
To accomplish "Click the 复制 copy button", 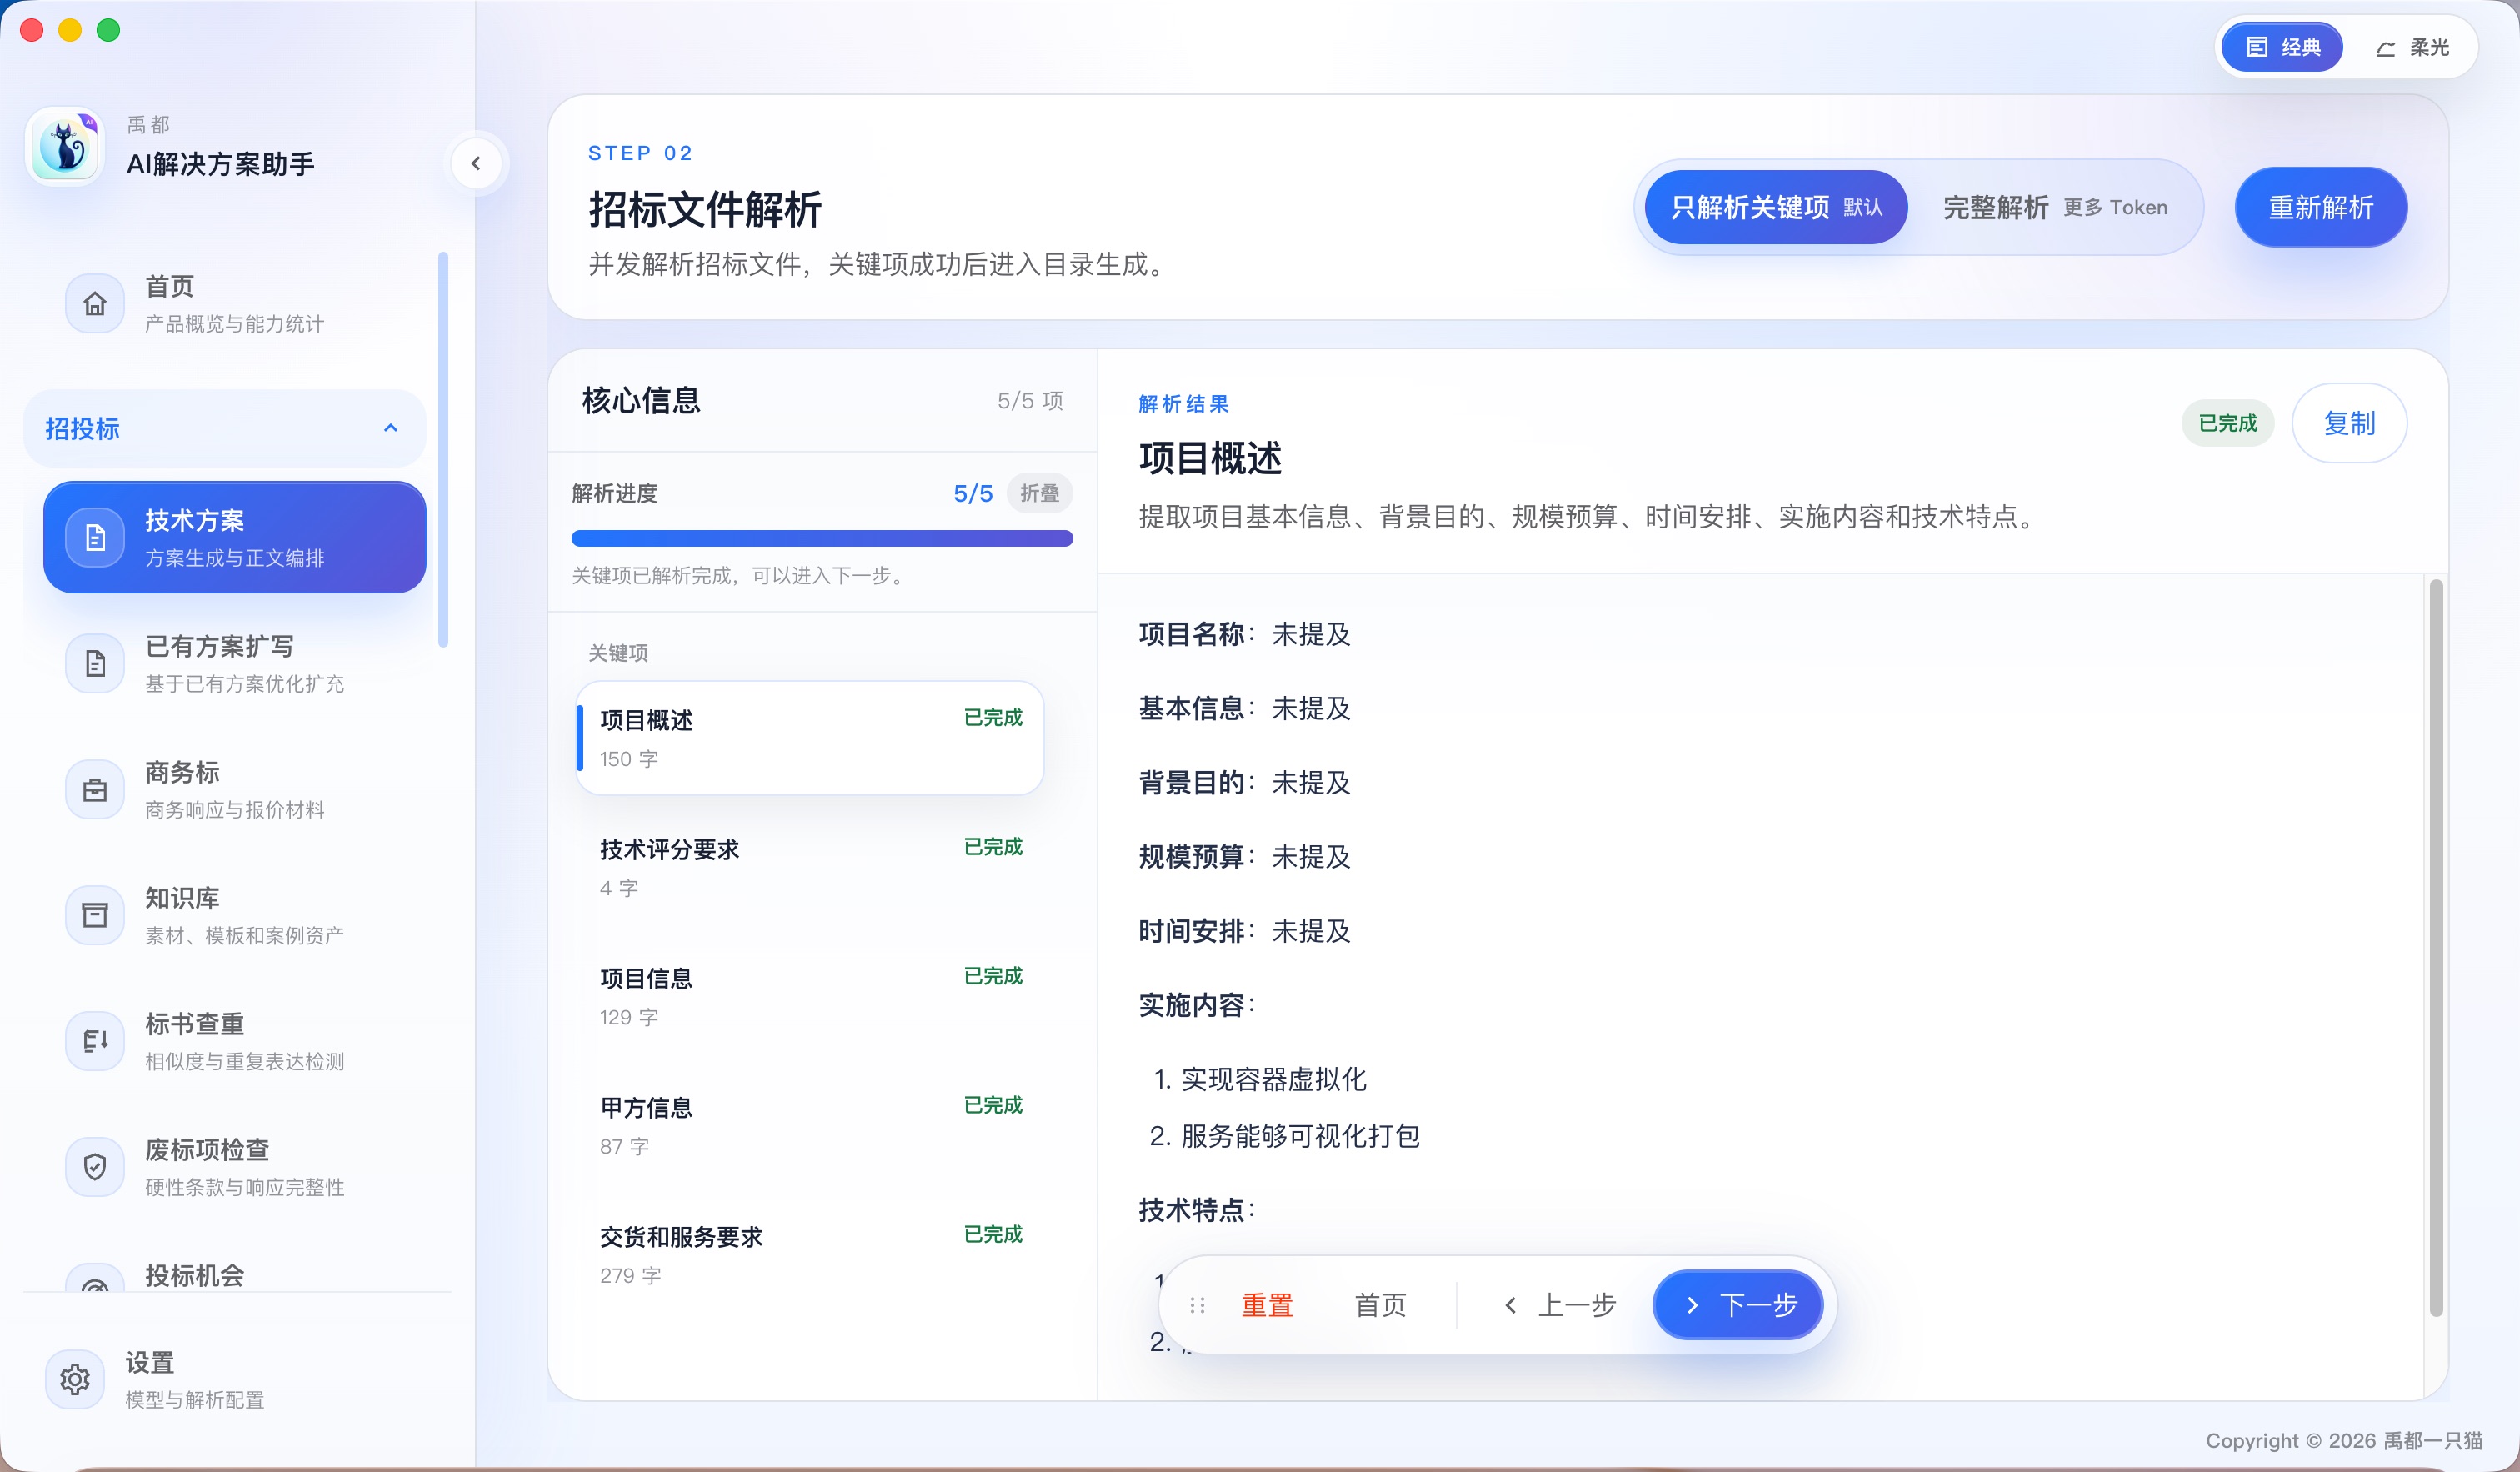I will 2349,423.
